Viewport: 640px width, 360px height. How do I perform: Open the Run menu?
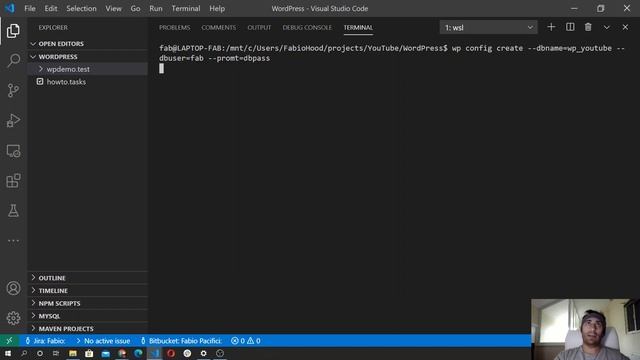156,8
